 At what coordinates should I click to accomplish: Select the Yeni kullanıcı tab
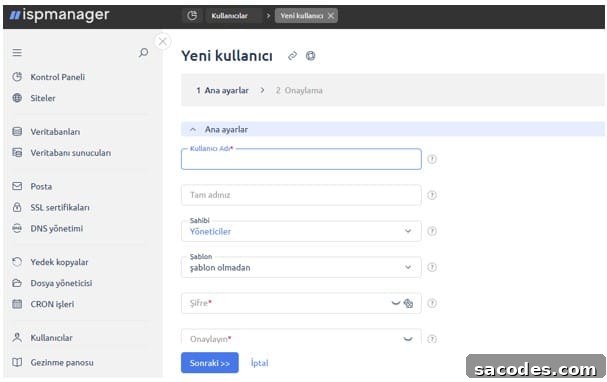(x=302, y=16)
